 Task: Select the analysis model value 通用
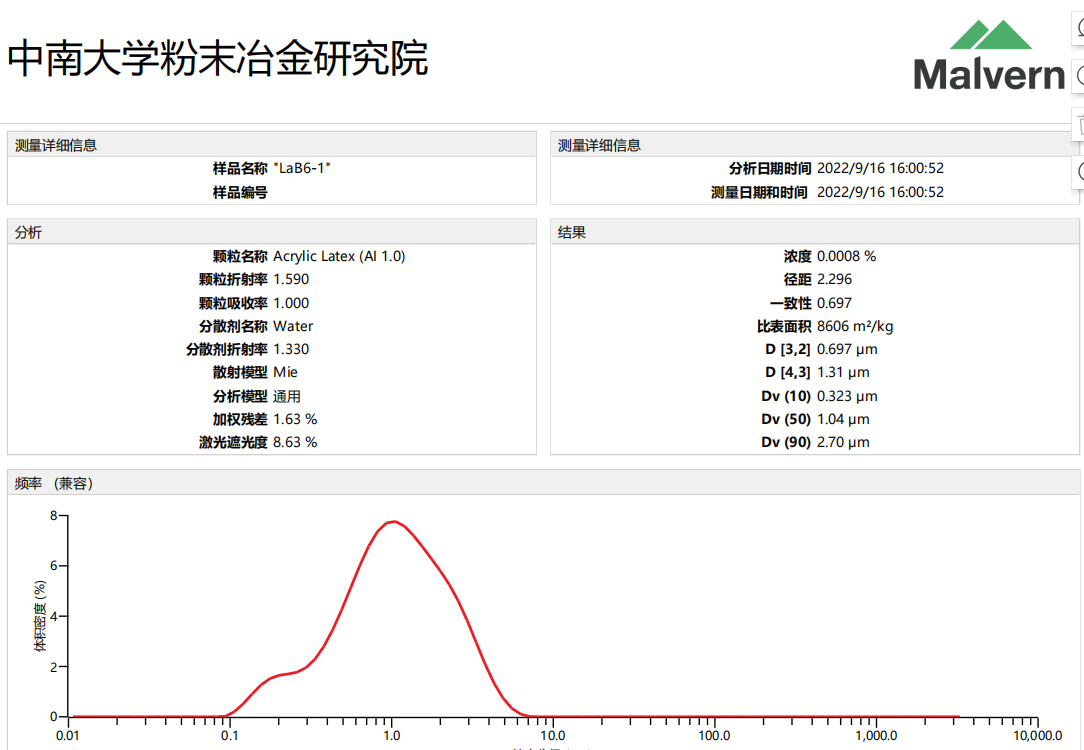[287, 396]
